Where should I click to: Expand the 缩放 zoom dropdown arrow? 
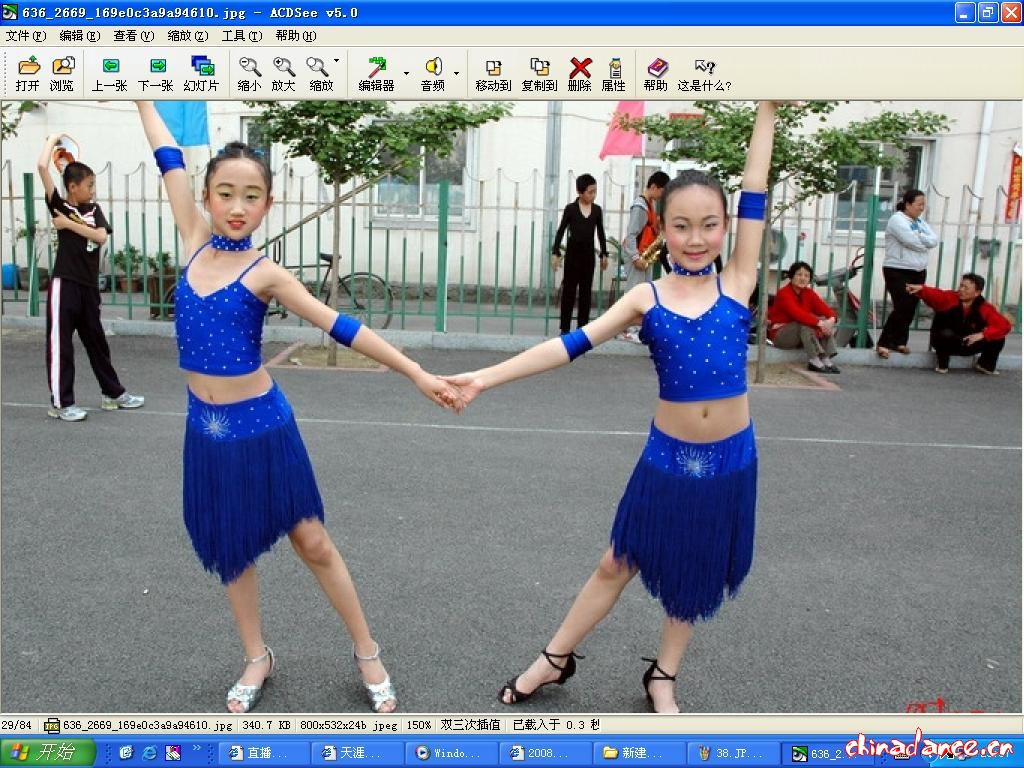(336, 62)
